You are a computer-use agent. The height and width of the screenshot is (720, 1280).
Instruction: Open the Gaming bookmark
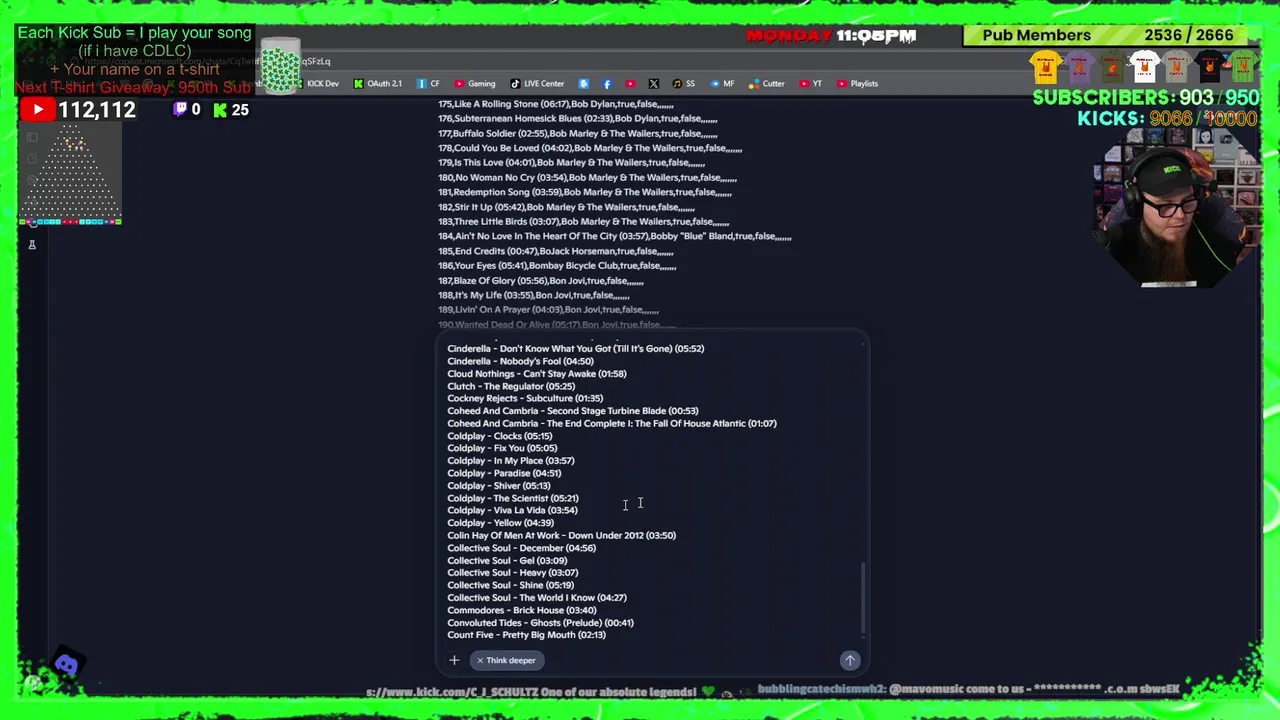[475, 84]
